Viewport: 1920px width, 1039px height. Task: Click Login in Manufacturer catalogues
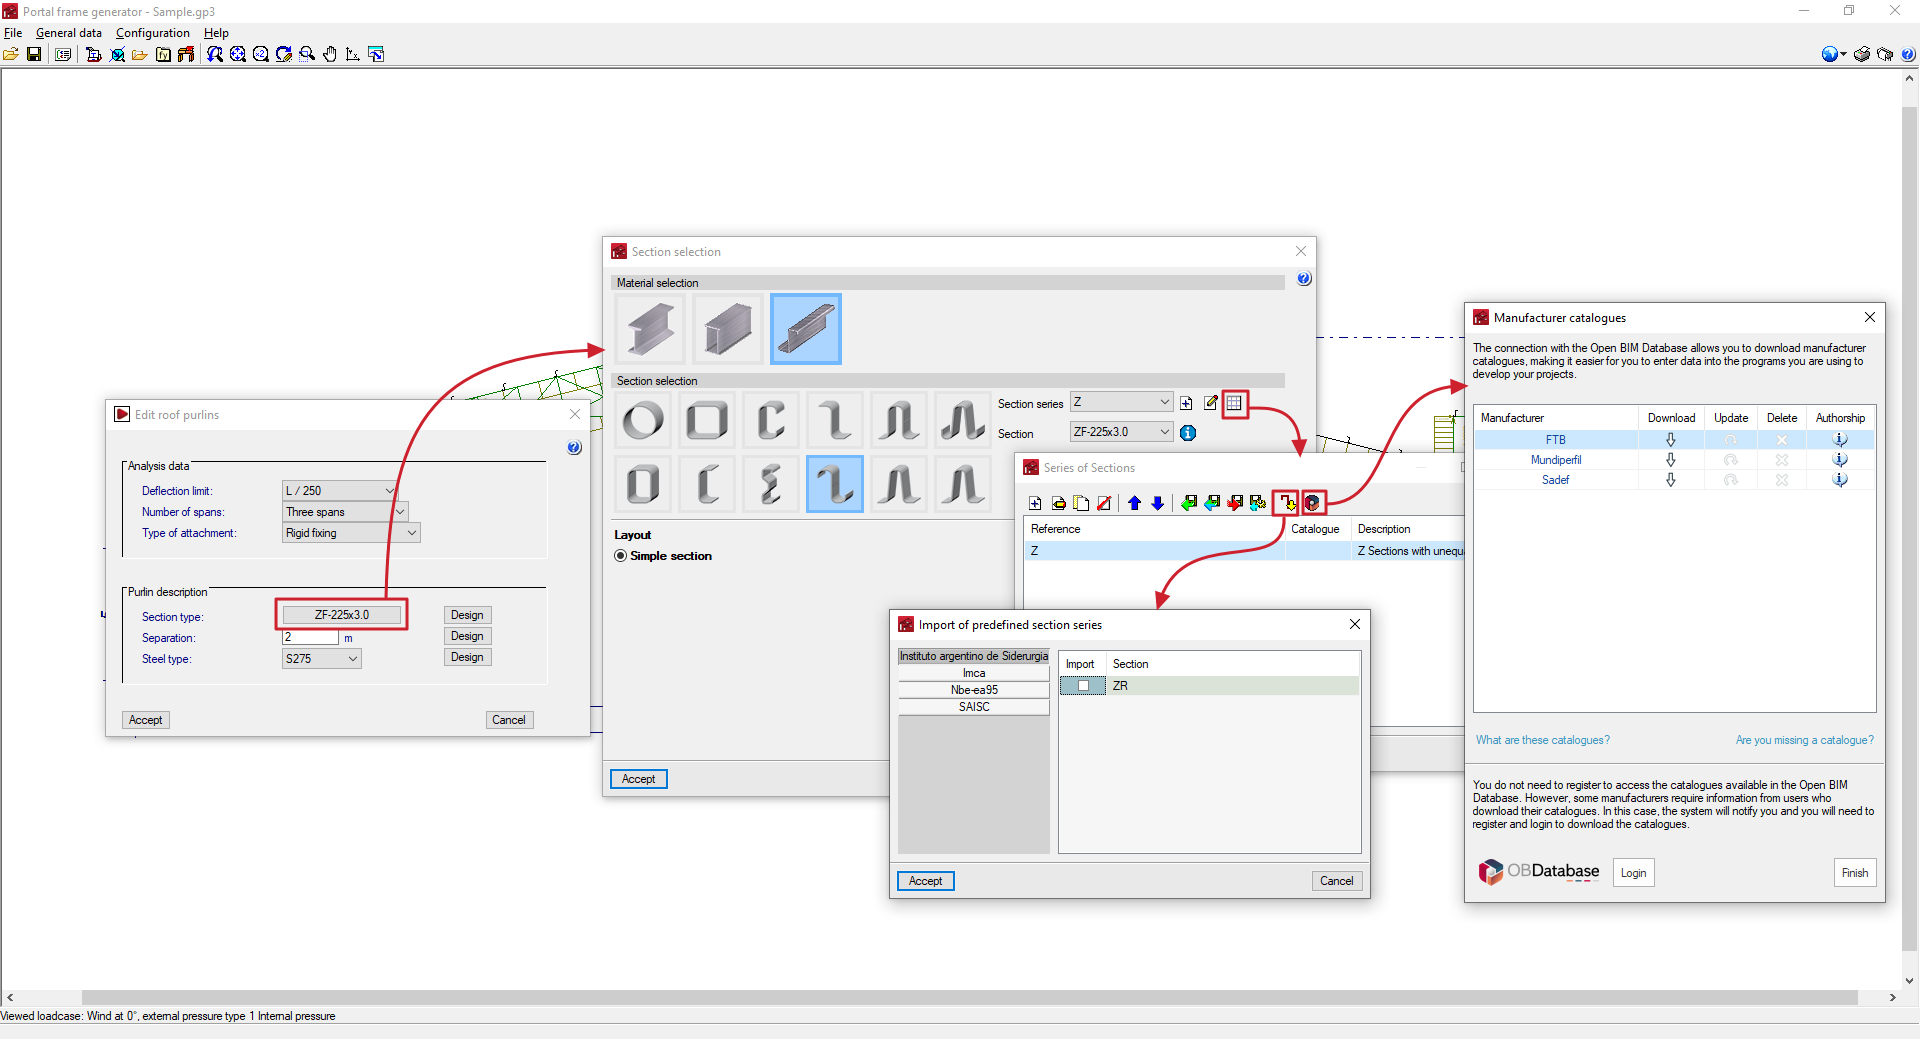coord(1634,873)
